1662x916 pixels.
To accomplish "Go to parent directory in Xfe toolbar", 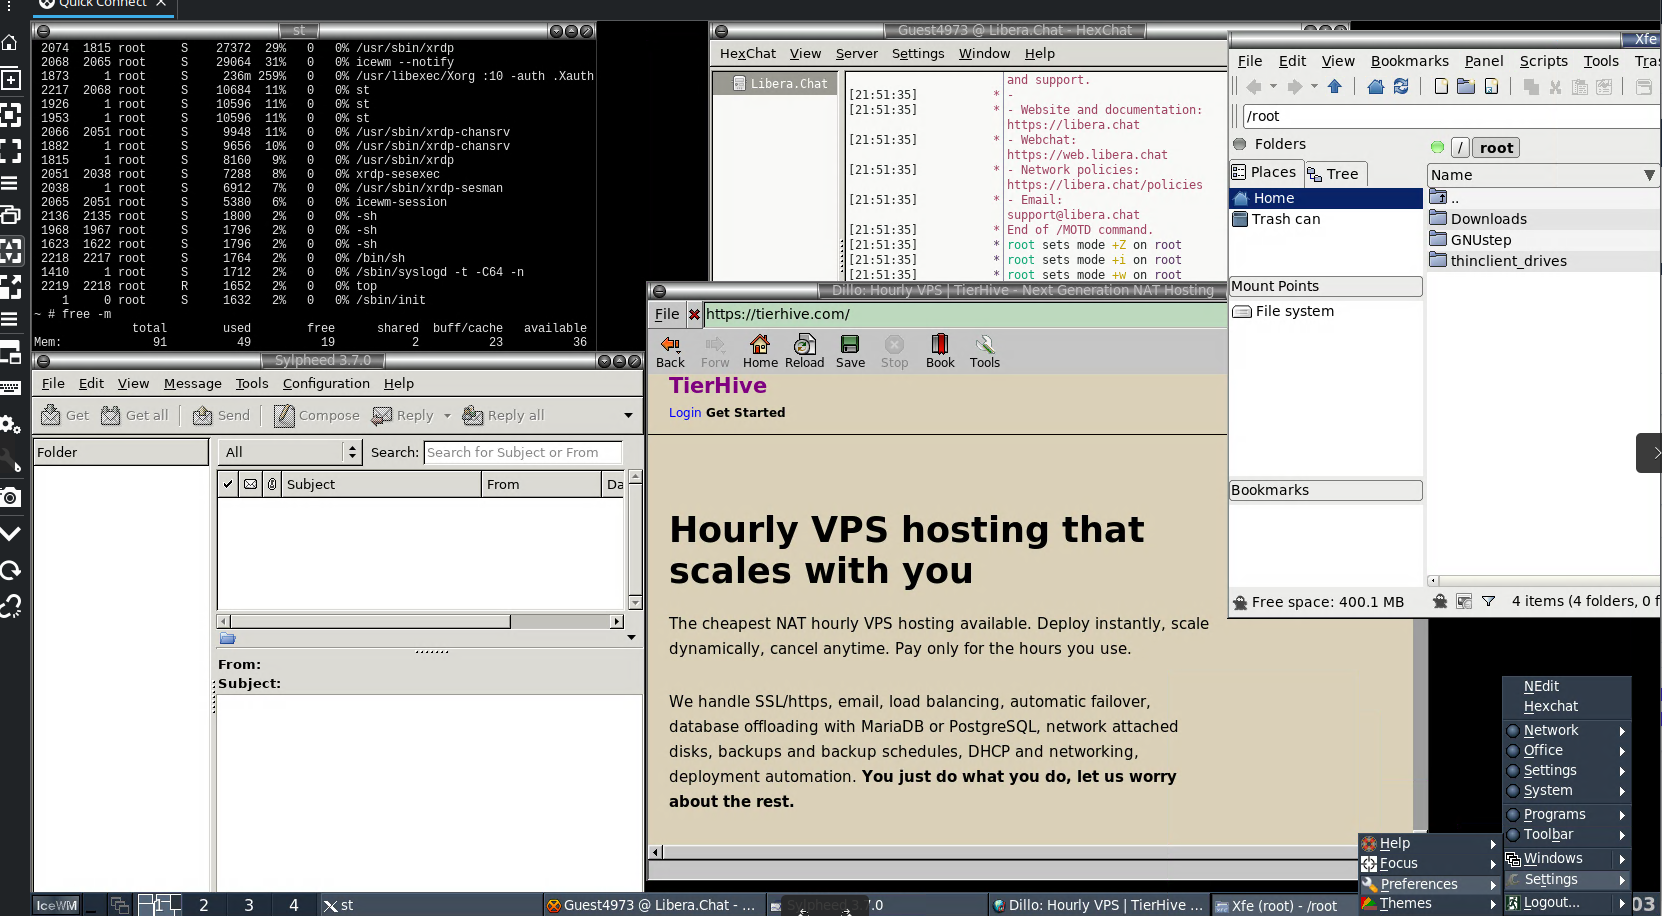I will click(1334, 87).
